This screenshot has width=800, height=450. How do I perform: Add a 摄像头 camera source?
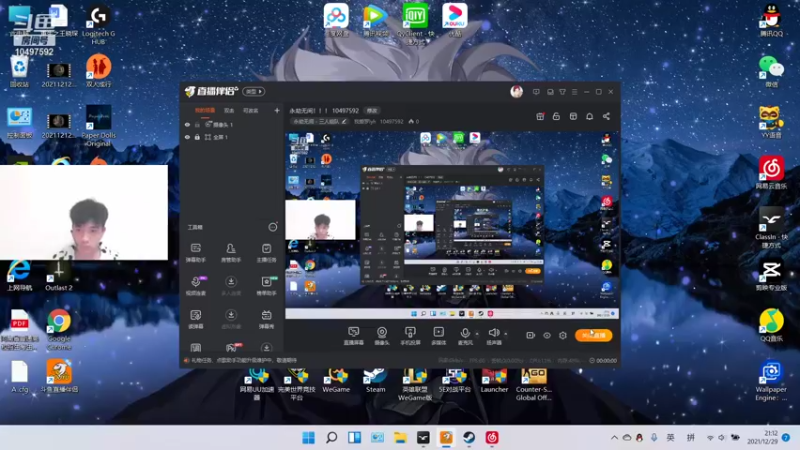[x=382, y=336]
